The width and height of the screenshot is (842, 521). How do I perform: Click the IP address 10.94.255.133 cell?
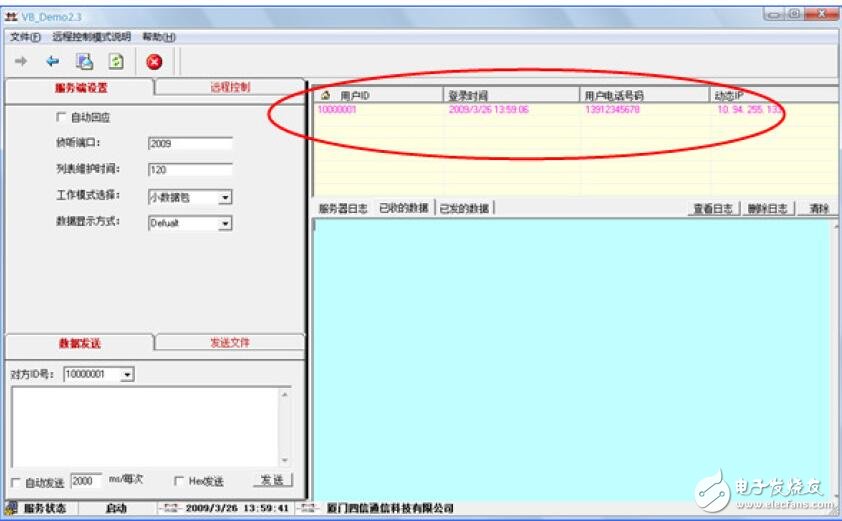[x=750, y=110]
